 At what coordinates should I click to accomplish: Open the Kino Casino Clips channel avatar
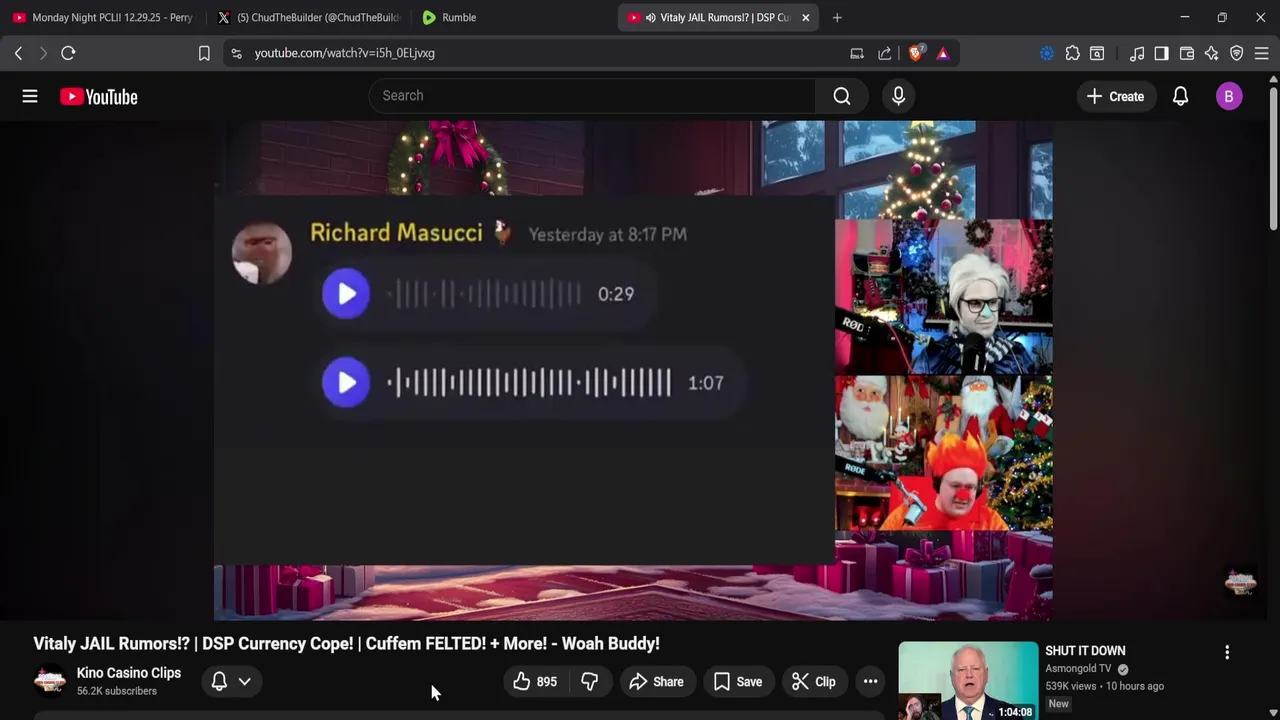click(50, 682)
